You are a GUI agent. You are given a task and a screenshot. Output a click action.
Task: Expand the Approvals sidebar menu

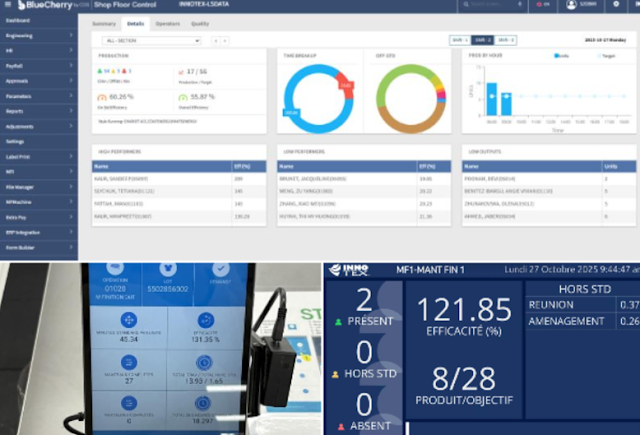39,81
